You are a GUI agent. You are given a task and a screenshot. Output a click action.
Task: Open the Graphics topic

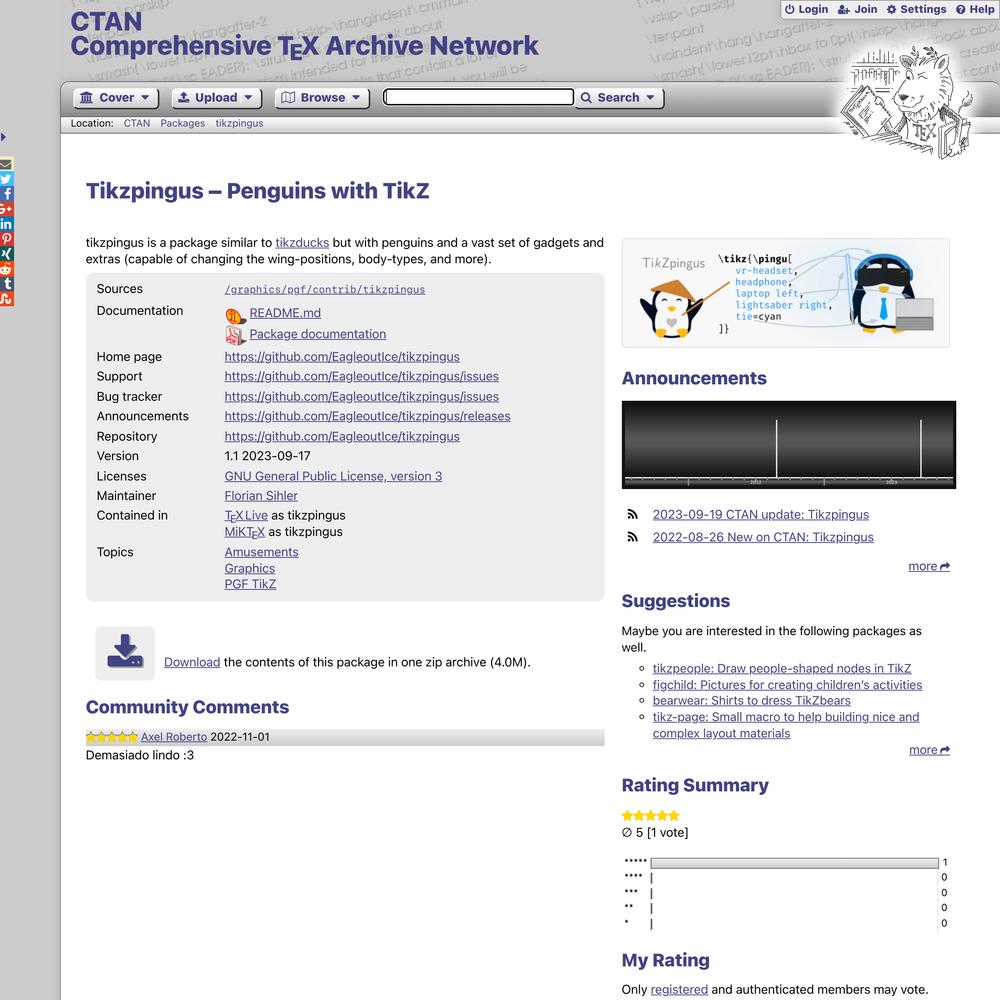tap(250, 568)
